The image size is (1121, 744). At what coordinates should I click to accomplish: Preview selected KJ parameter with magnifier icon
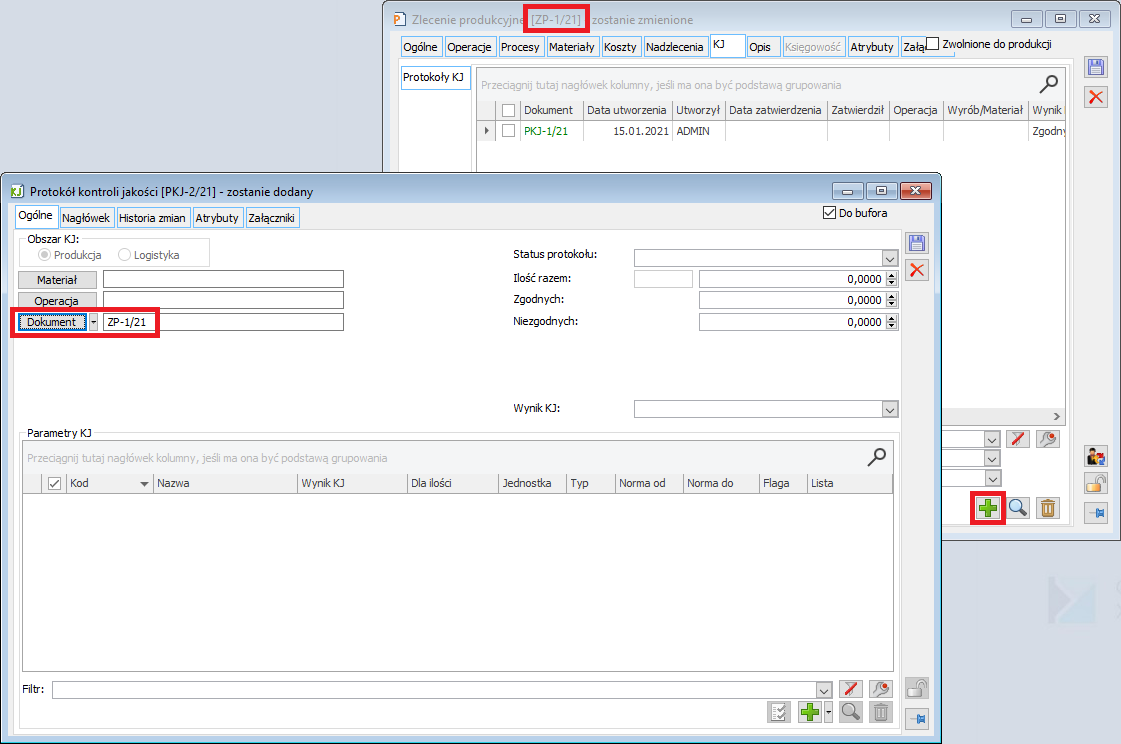pos(850,712)
